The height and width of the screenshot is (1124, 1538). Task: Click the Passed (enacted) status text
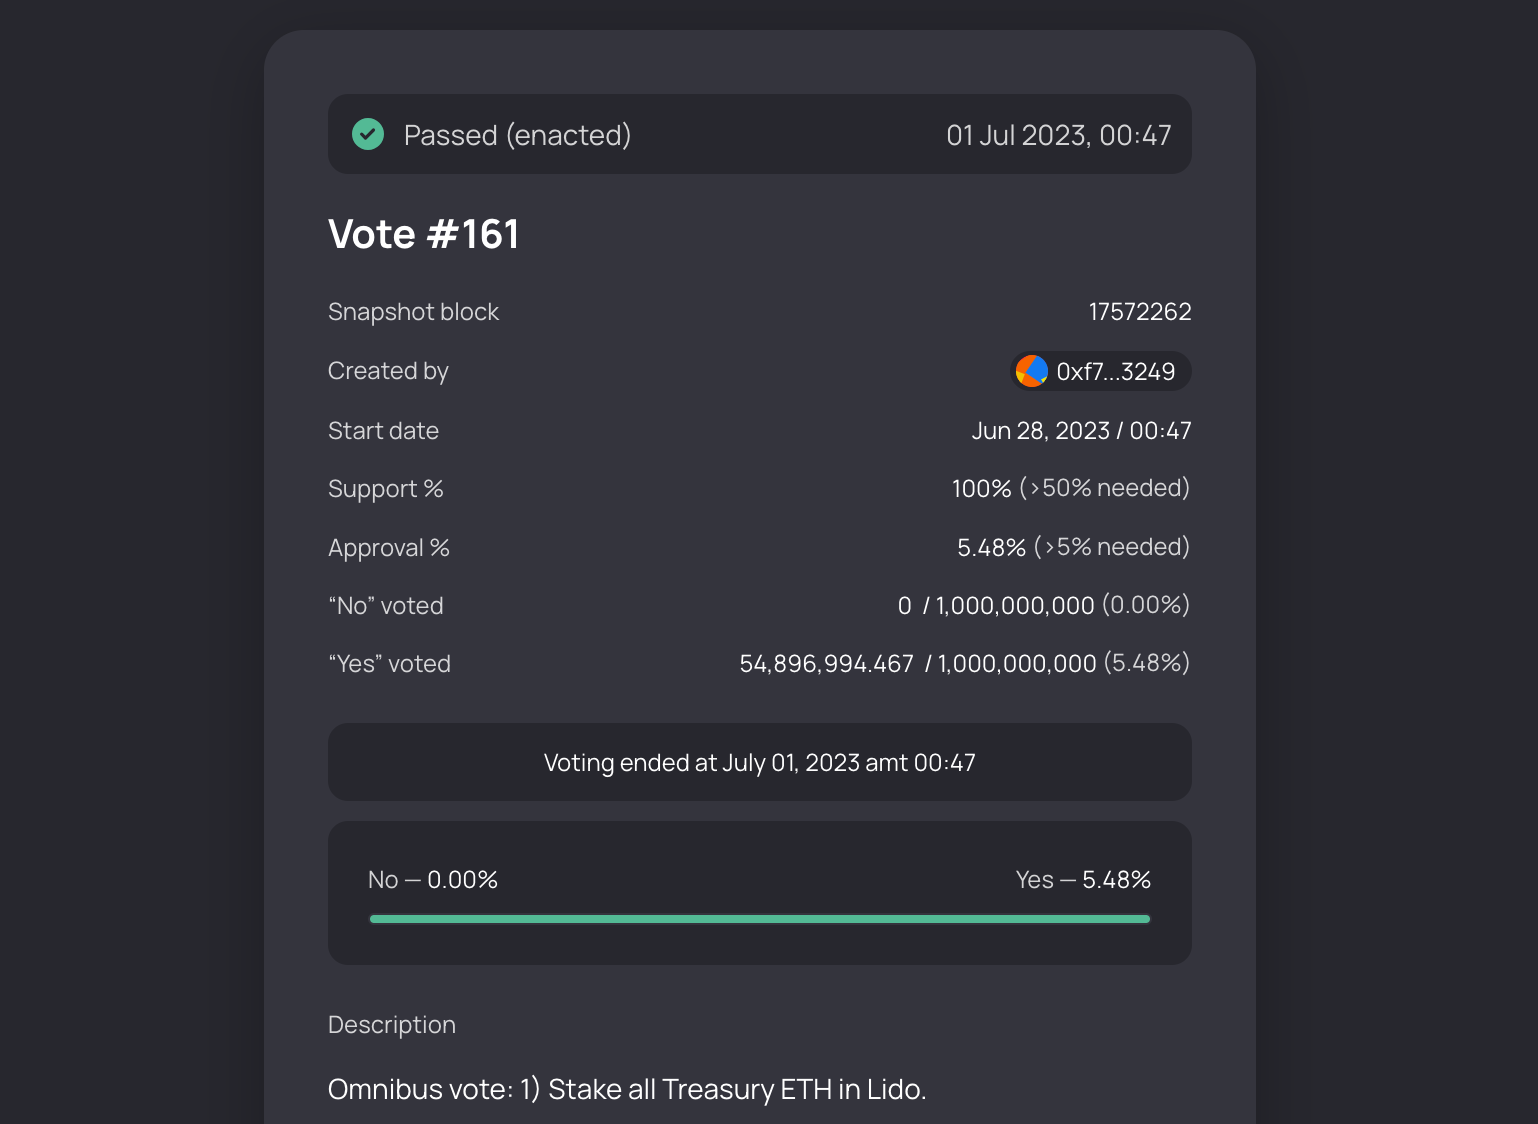coord(517,135)
